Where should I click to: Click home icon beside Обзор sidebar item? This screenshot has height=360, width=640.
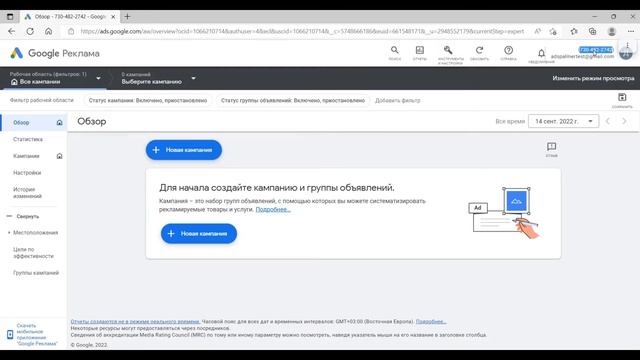[60, 122]
